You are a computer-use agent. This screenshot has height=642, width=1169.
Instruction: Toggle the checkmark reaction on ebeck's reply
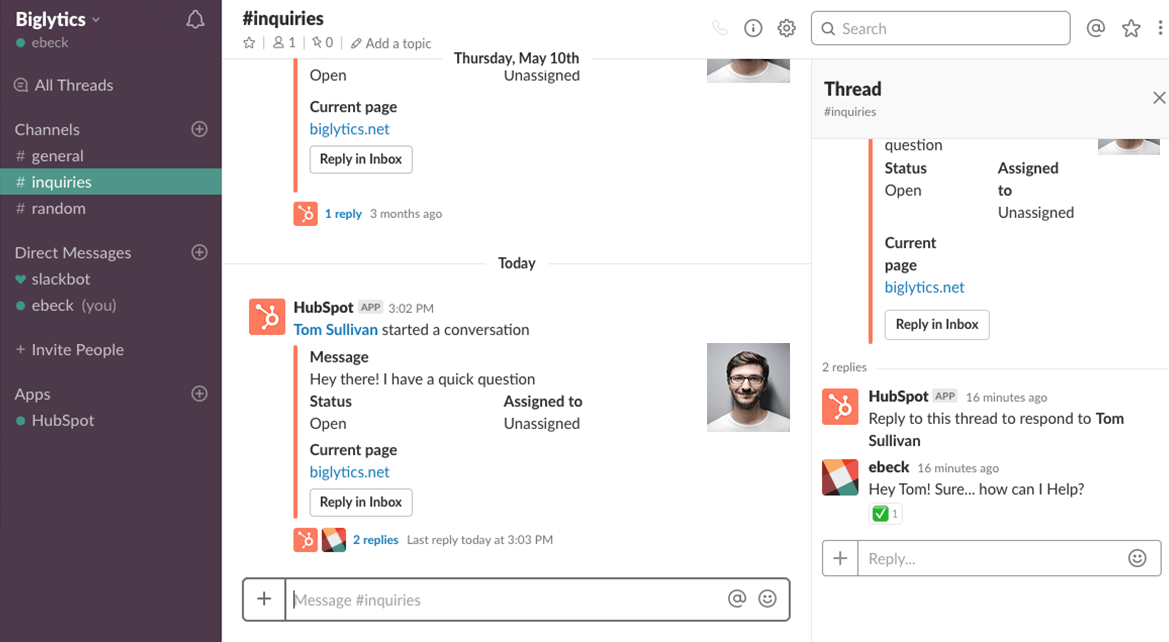[x=884, y=513]
